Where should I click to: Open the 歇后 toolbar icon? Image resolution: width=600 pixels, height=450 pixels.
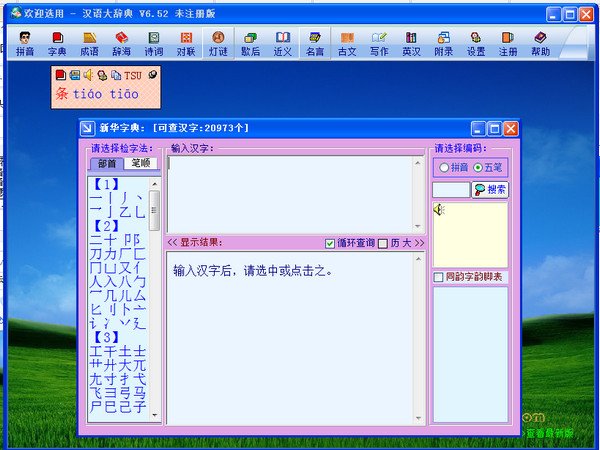(250, 44)
